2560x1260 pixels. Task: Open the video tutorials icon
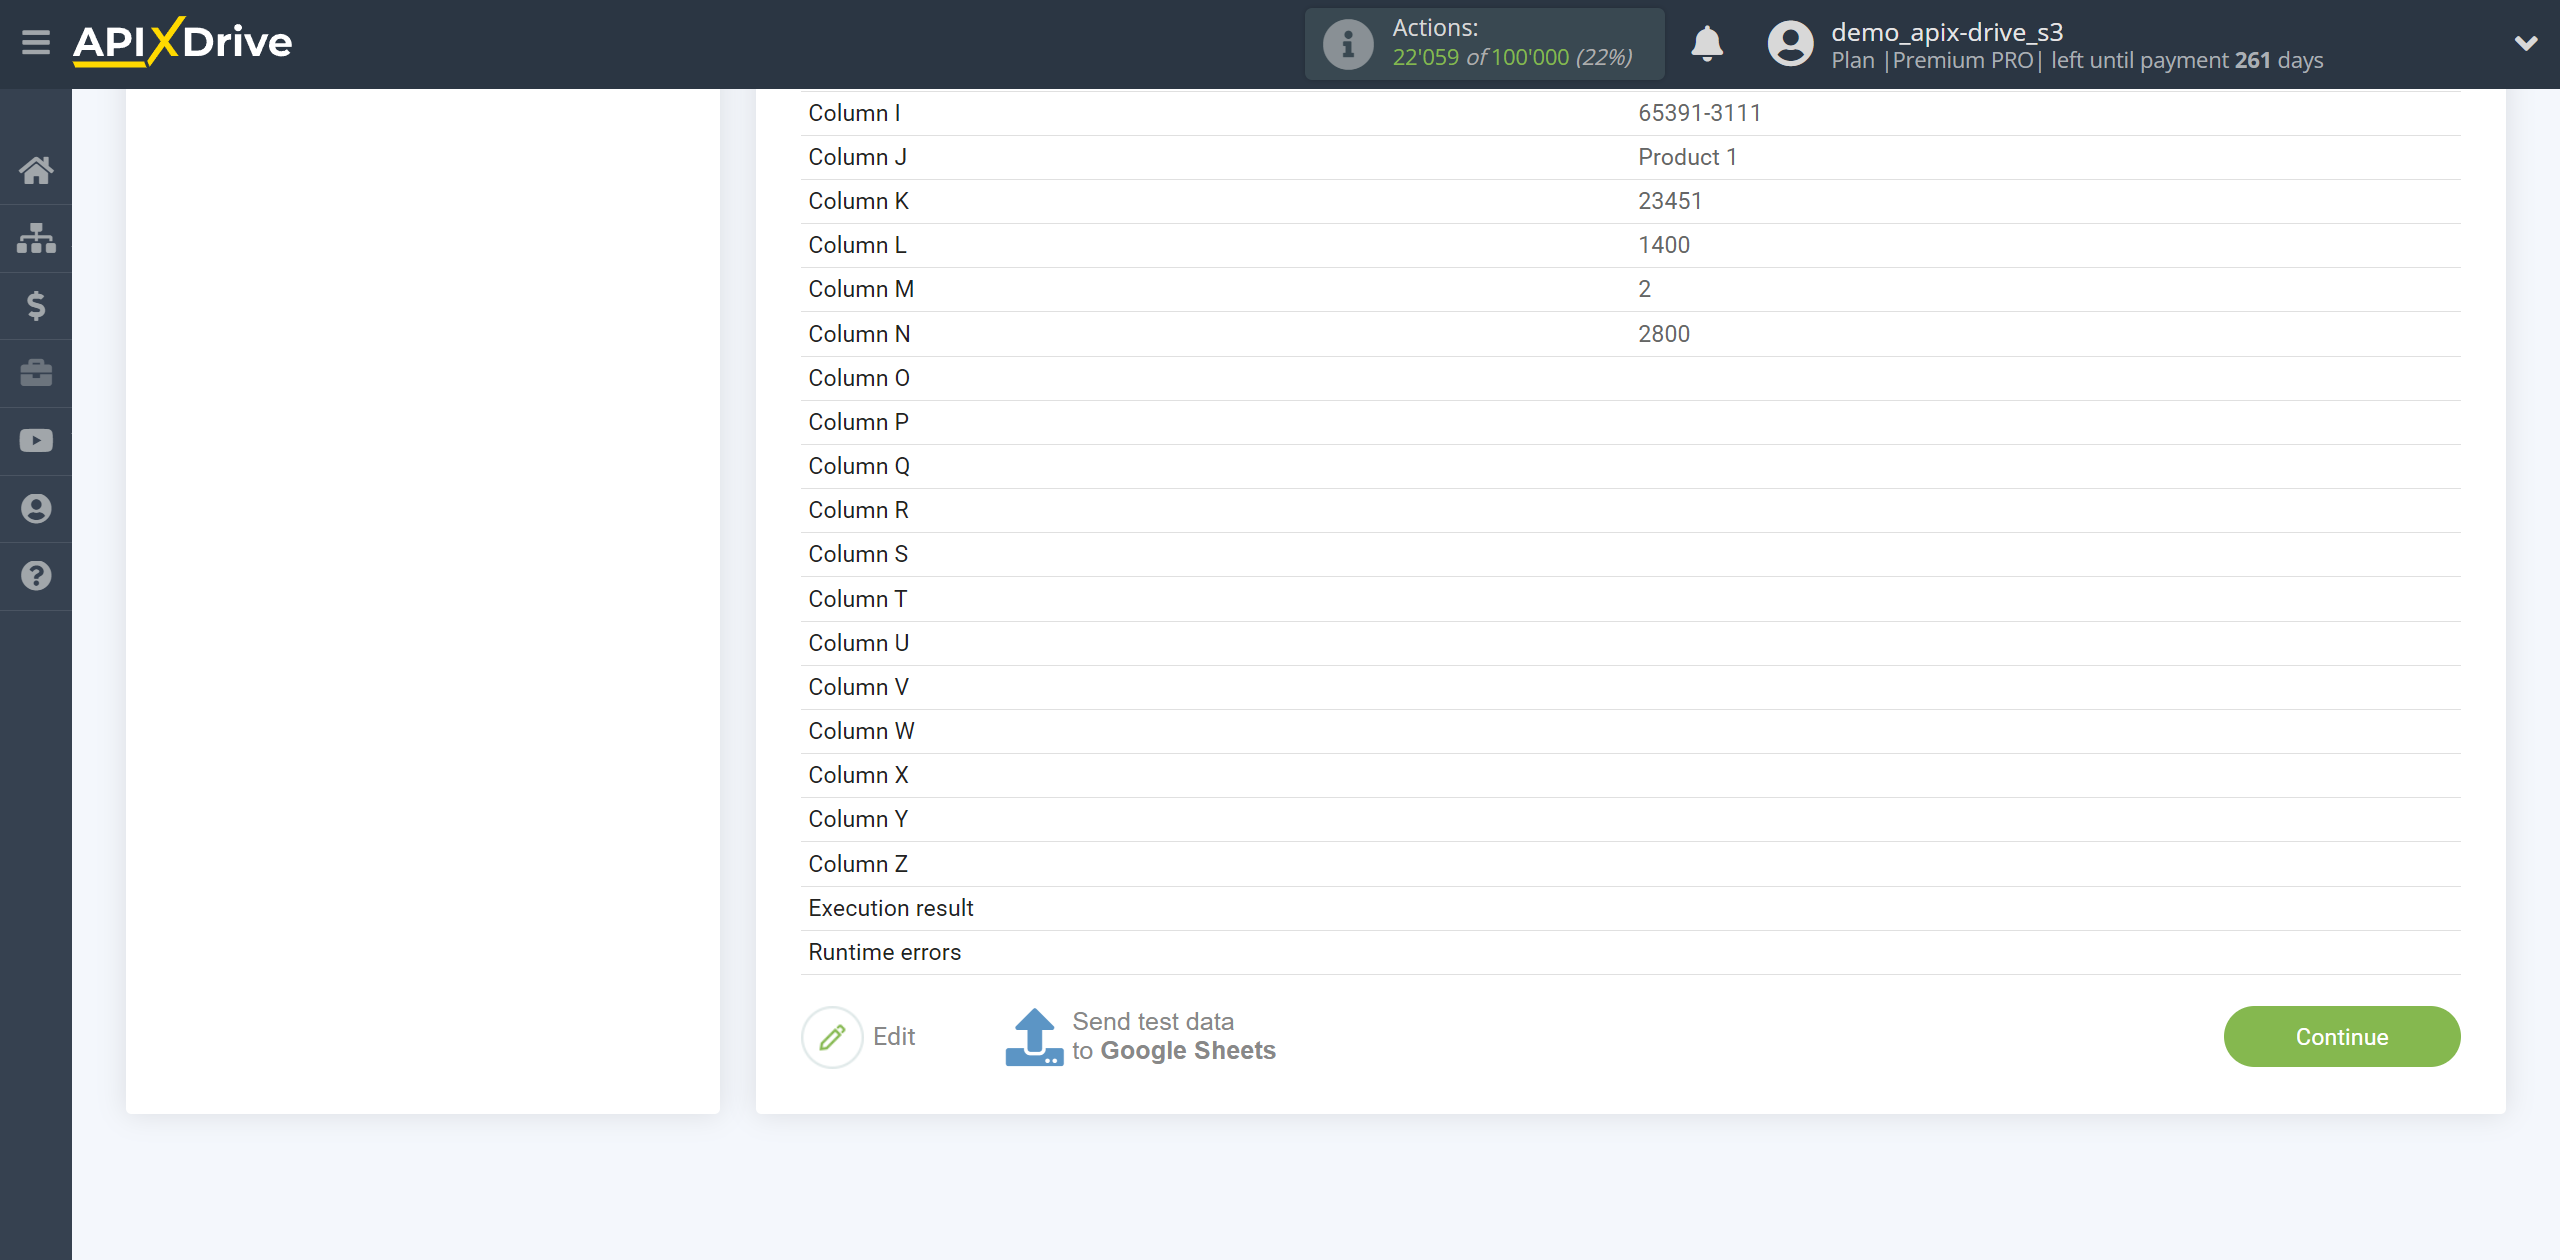(36, 441)
